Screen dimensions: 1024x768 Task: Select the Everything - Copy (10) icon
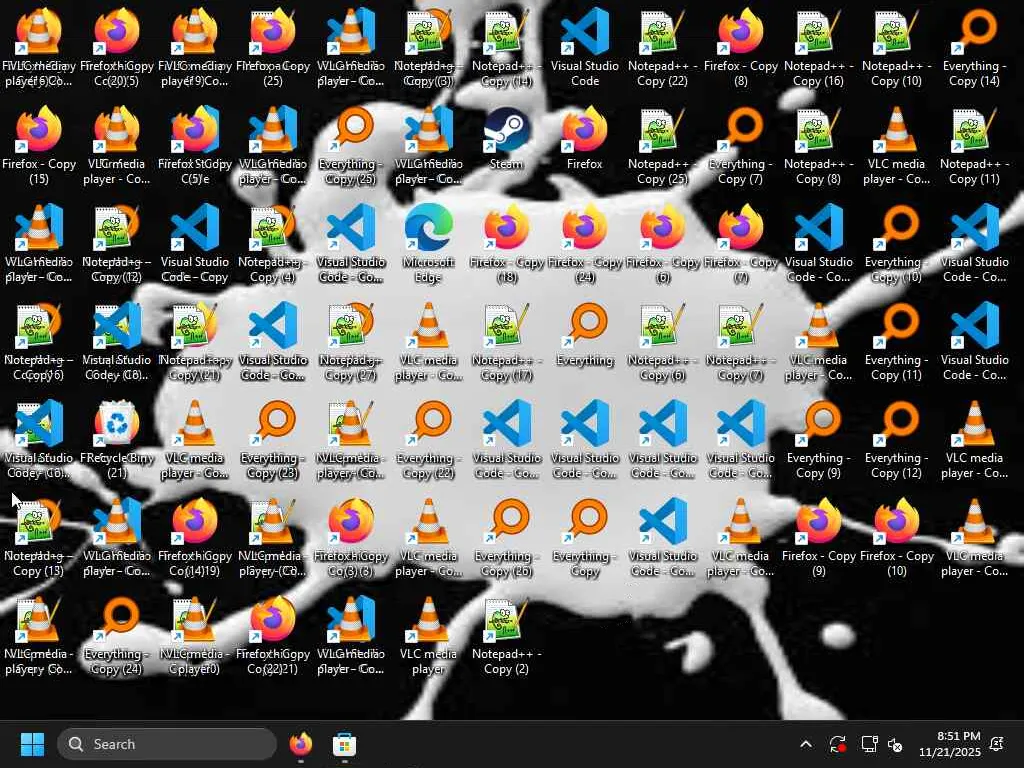(x=897, y=244)
